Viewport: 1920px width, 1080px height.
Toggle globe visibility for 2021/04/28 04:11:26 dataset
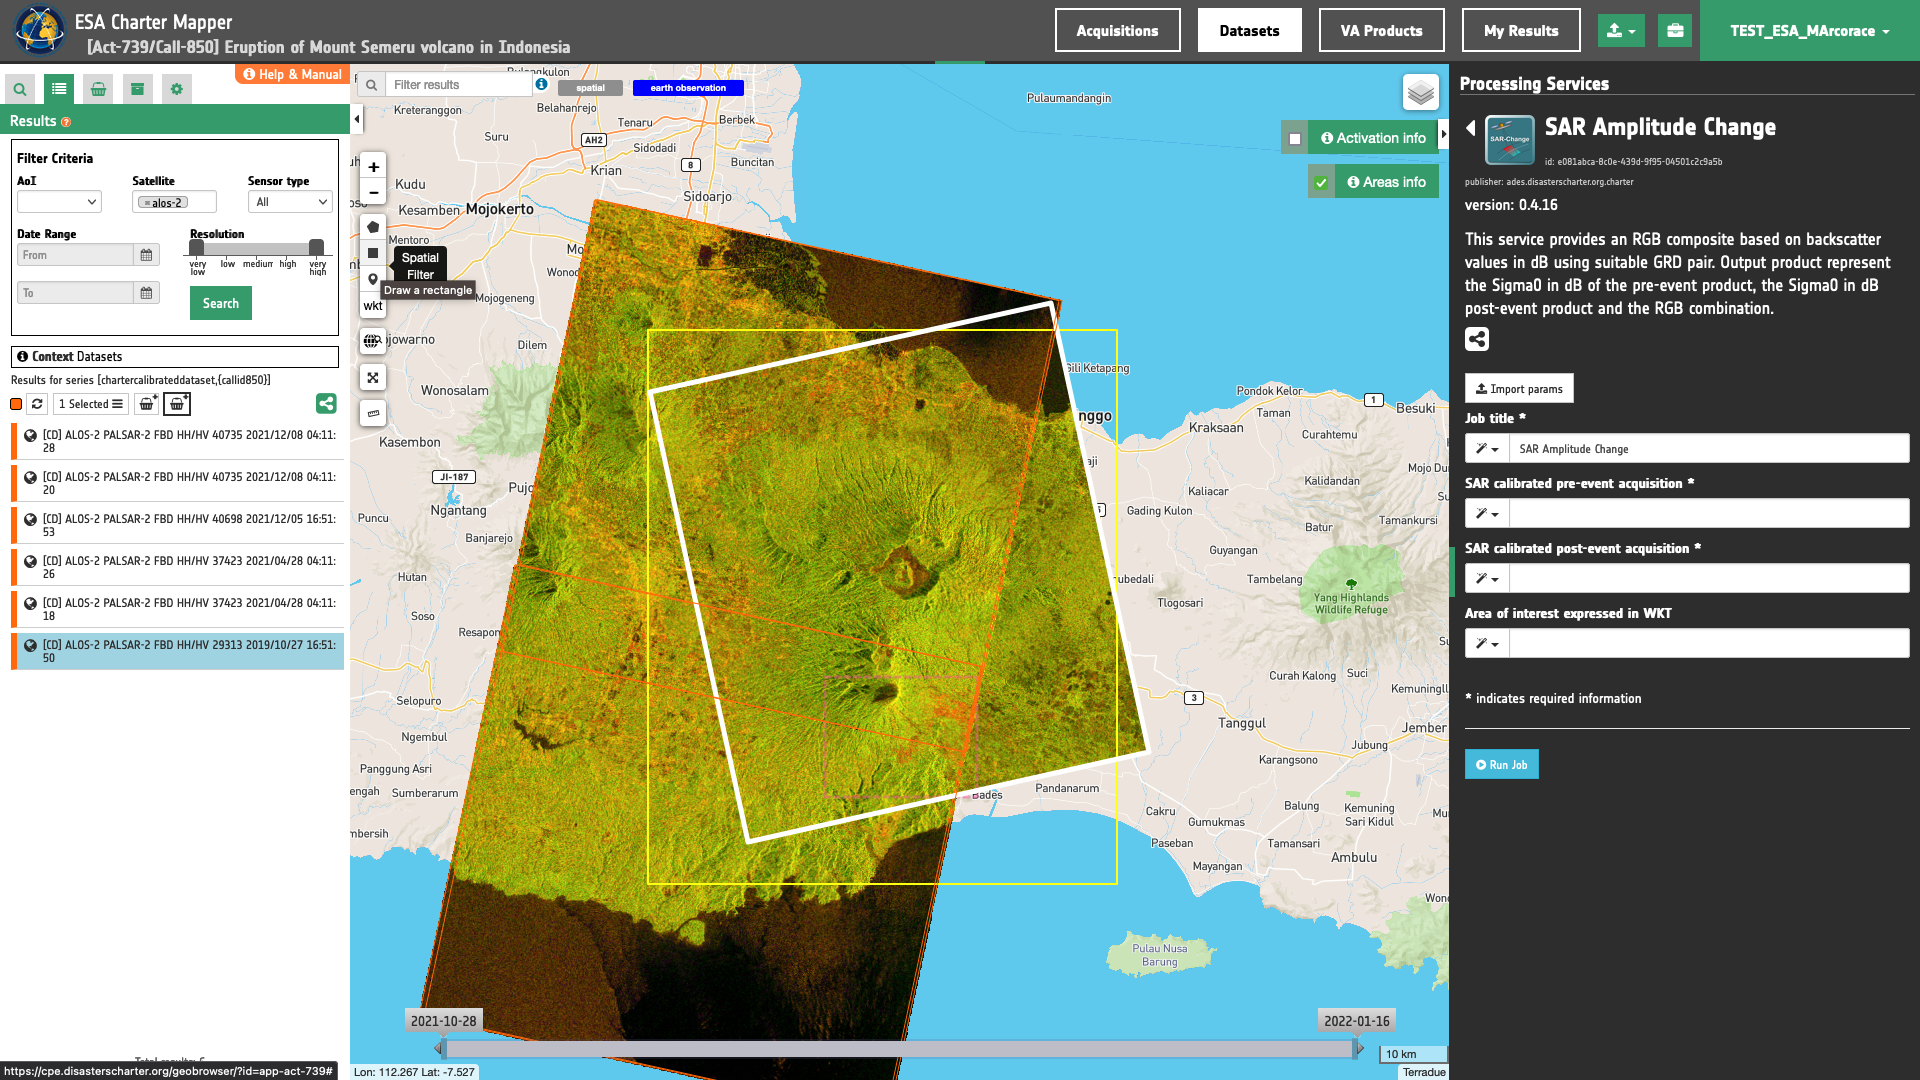point(31,562)
